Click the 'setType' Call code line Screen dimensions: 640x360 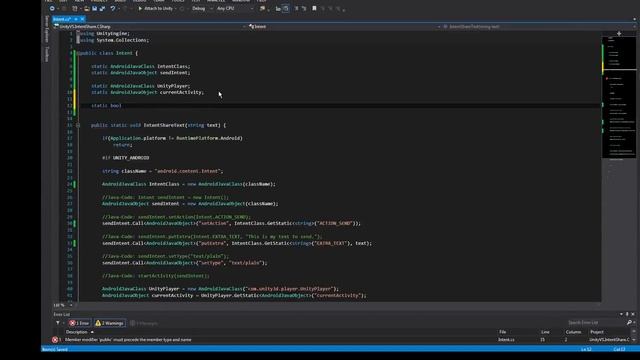click(x=184, y=263)
